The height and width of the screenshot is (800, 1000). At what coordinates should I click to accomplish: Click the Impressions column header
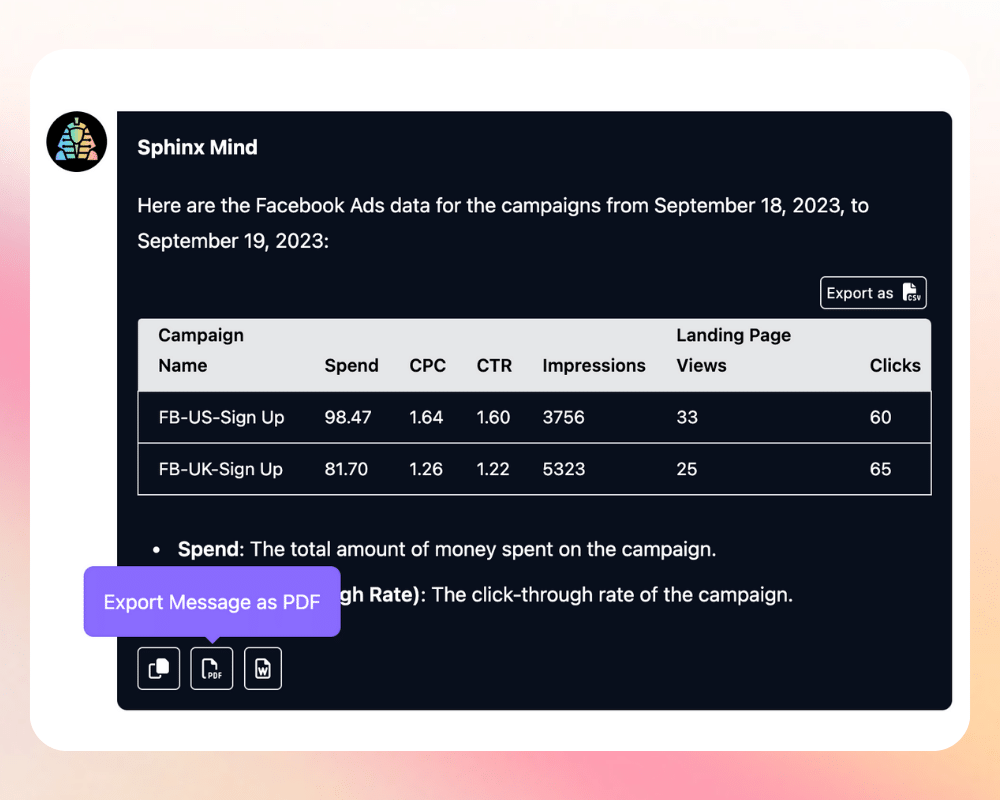point(594,366)
